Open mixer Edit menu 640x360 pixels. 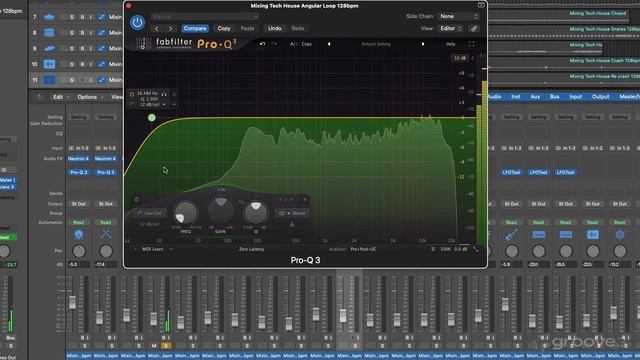60,97
